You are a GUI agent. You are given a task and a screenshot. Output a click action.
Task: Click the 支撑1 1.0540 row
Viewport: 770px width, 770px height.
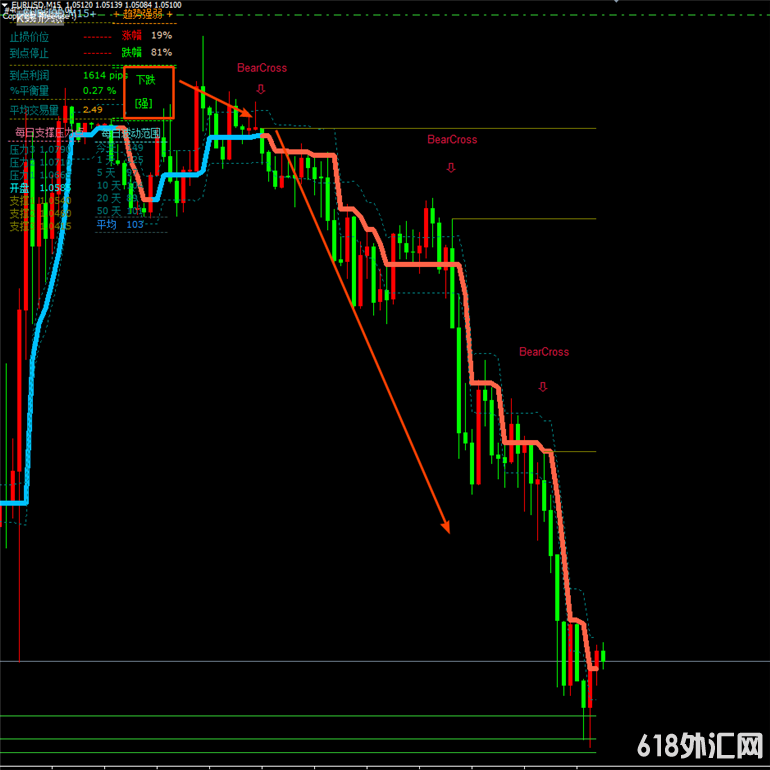40,200
